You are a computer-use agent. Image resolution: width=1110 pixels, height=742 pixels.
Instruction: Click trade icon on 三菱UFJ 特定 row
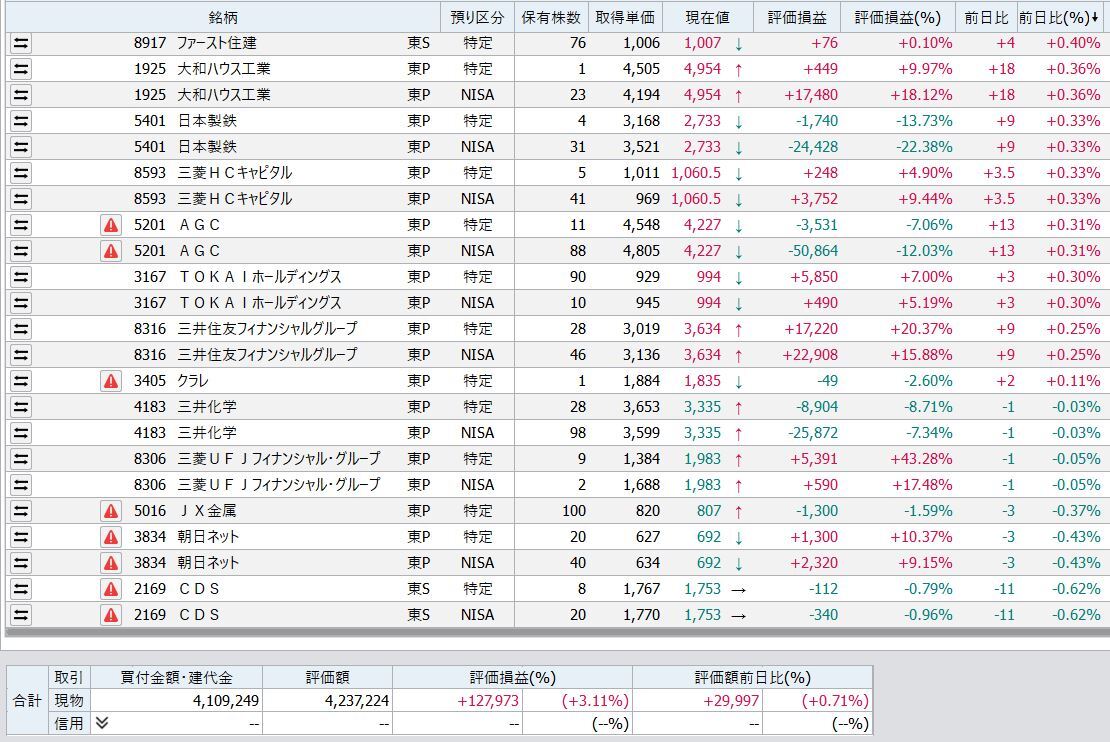click(x=21, y=459)
